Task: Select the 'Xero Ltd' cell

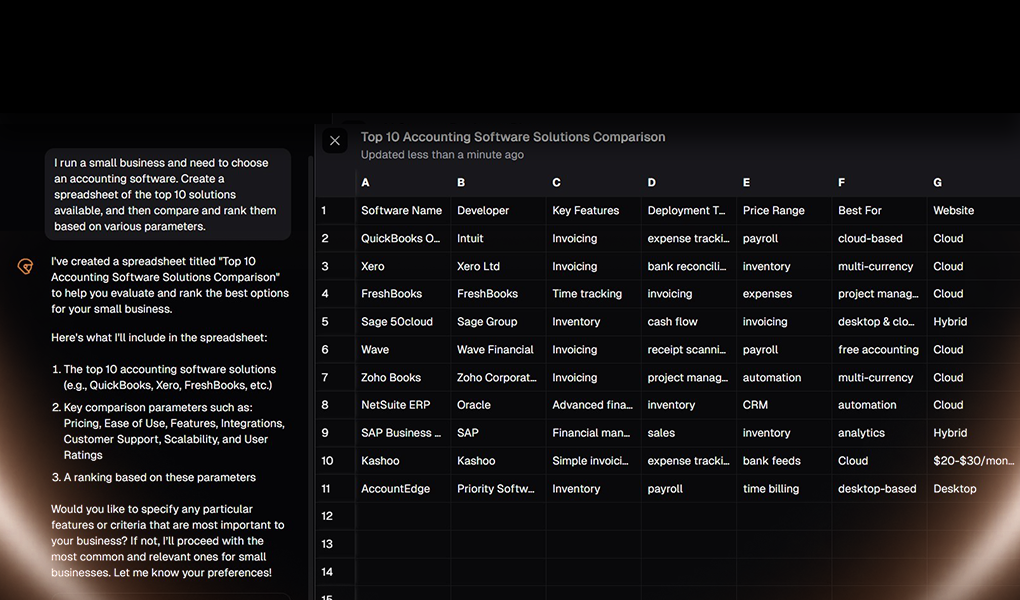Action: pyautogui.click(x=498, y=267)
